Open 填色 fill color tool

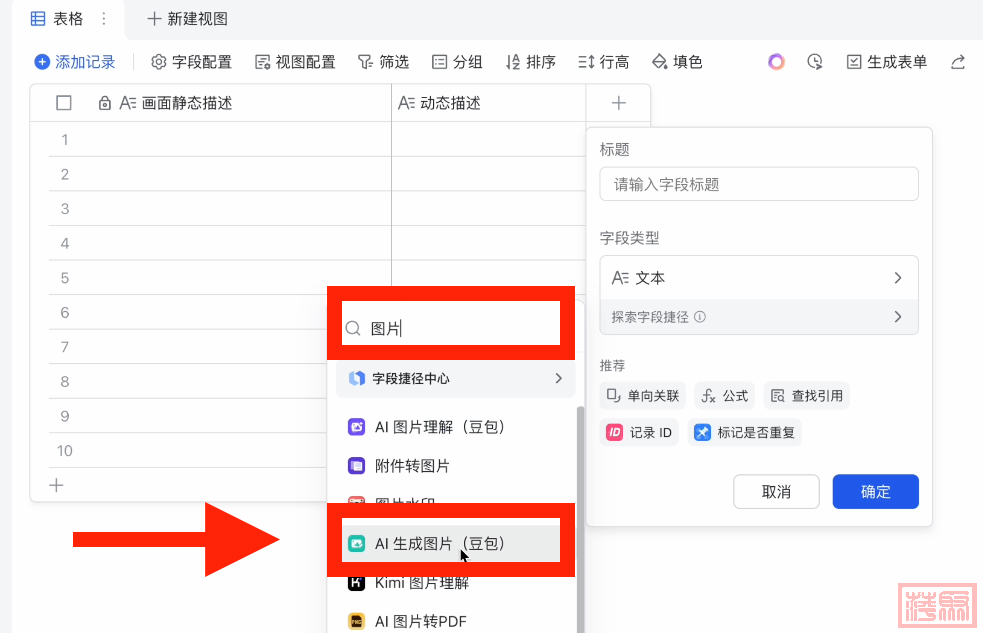[x=677, y=62]
